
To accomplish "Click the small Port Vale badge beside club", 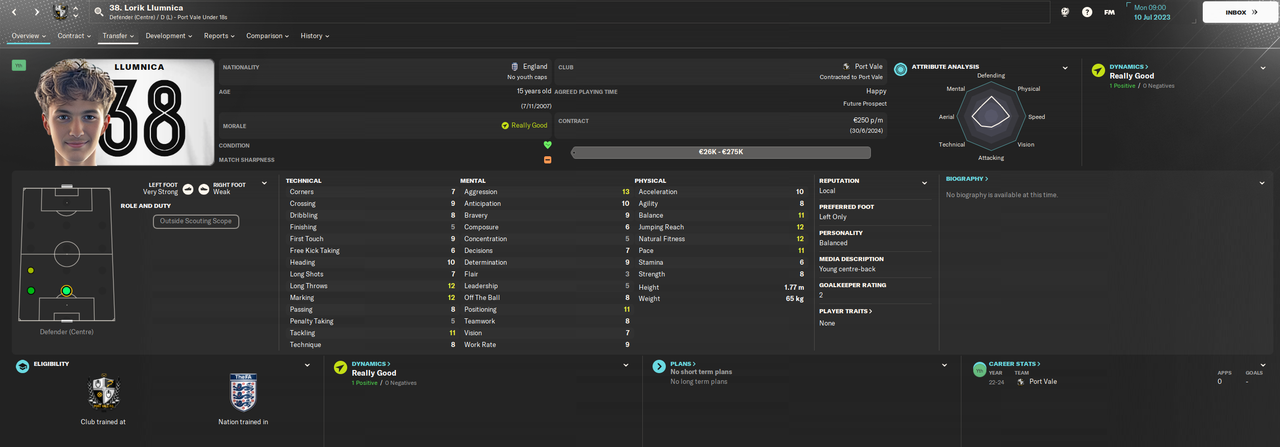I will pos(846,66).
